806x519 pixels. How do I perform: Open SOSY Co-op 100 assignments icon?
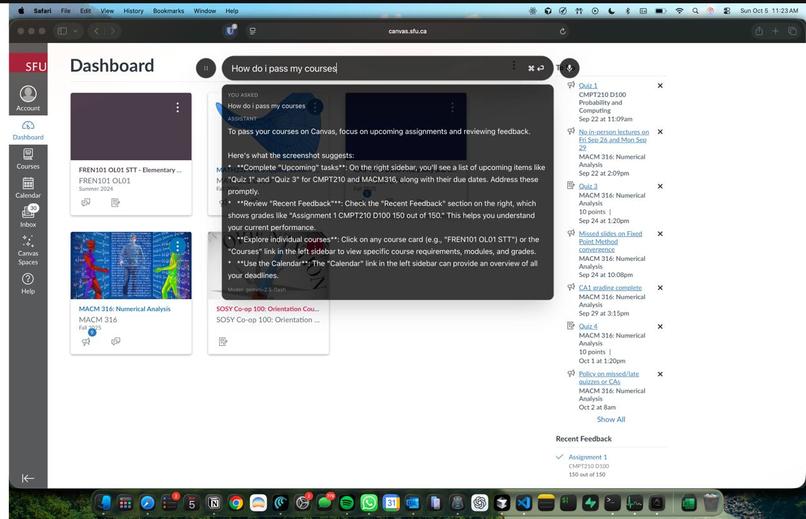pos(223,341)
